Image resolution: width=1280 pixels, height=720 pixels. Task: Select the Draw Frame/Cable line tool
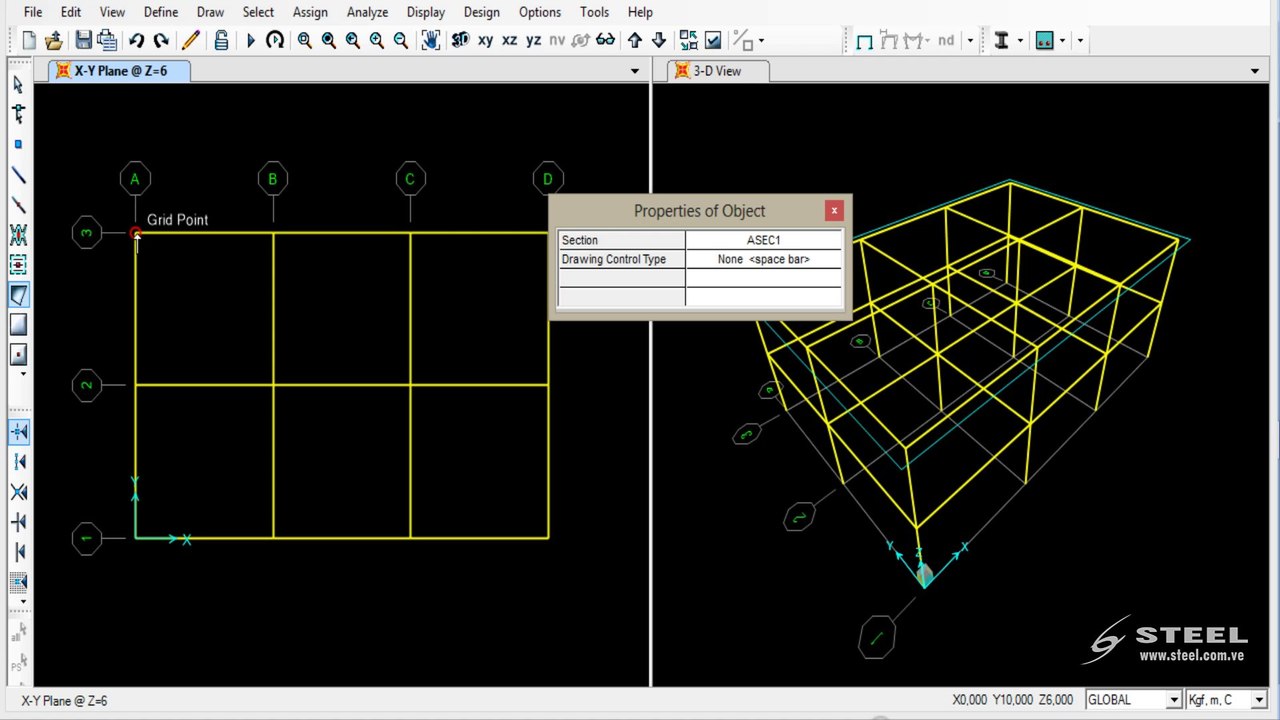click(x=18, y=175)
